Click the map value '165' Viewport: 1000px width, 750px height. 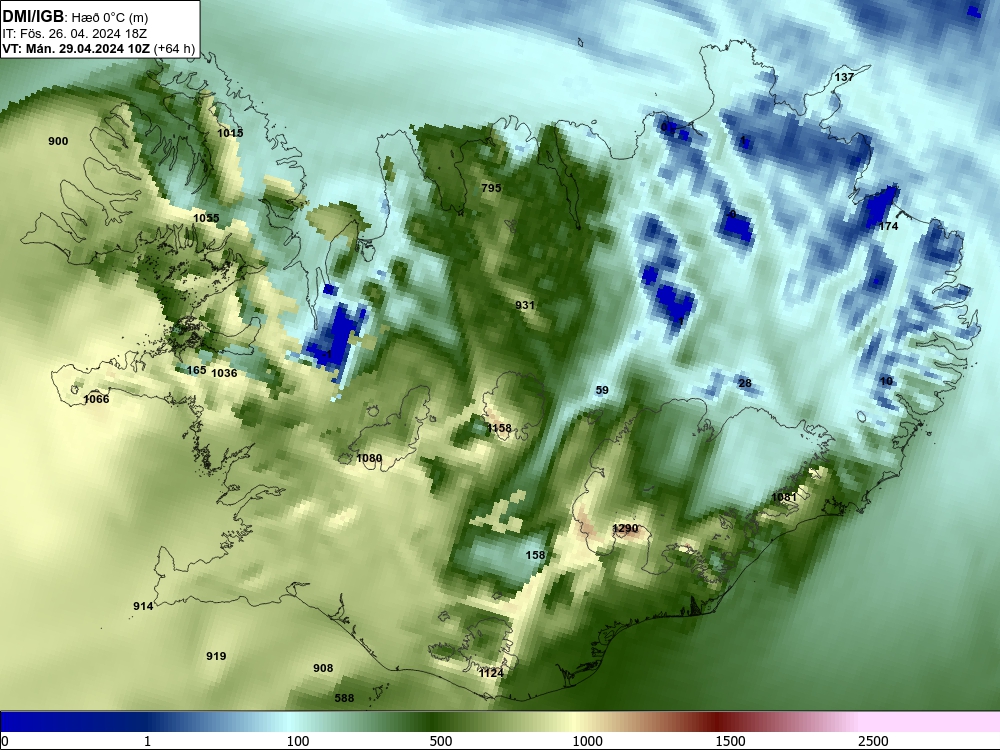[x=196, y=370]
